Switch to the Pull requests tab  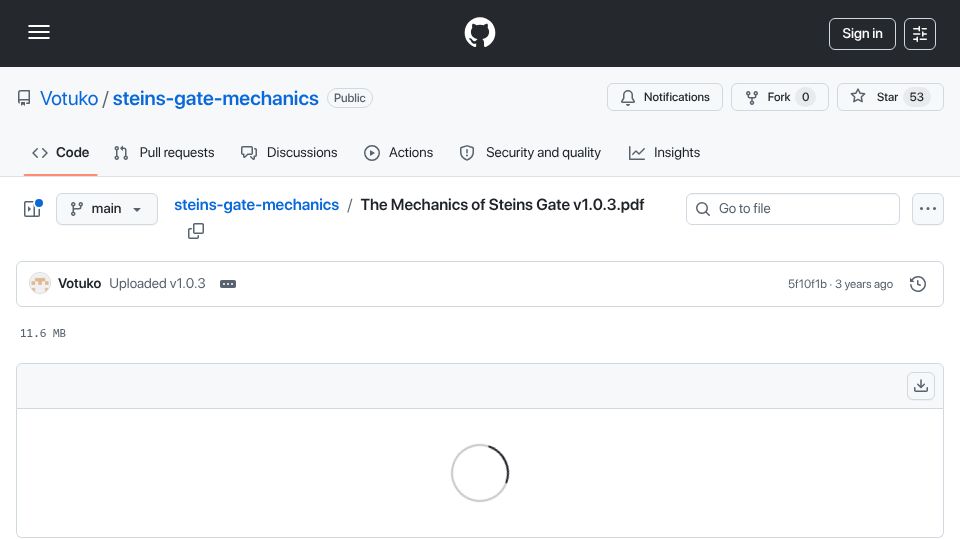pos(164,152)
